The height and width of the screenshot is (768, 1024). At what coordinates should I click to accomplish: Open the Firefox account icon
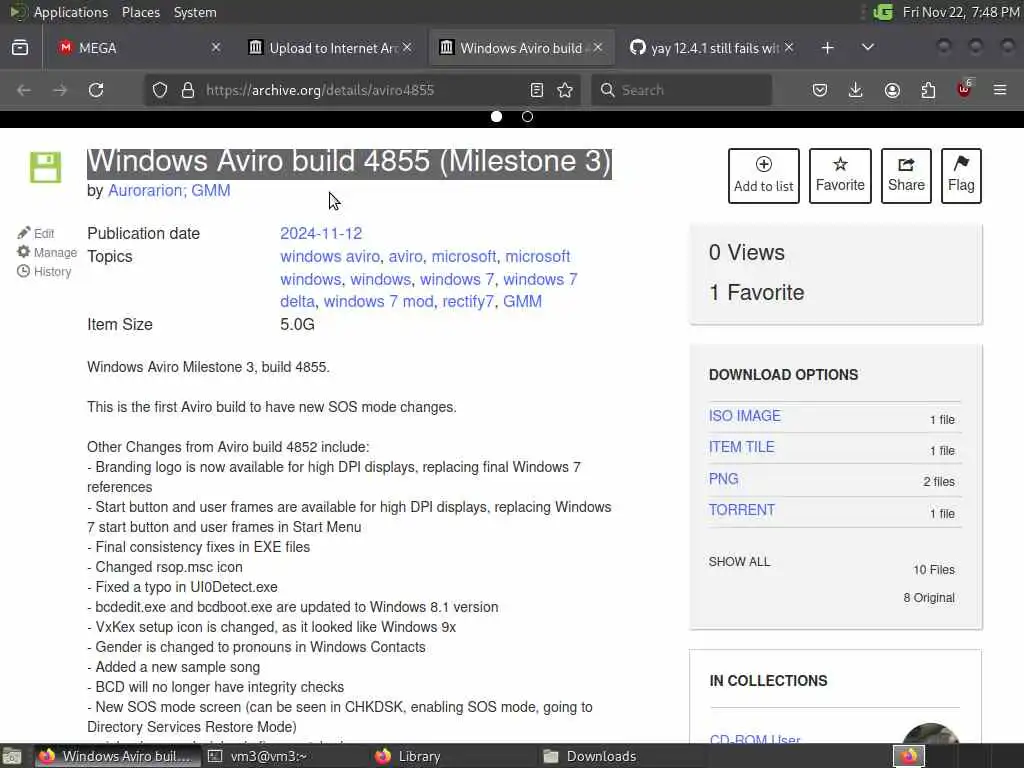point(892,90)
